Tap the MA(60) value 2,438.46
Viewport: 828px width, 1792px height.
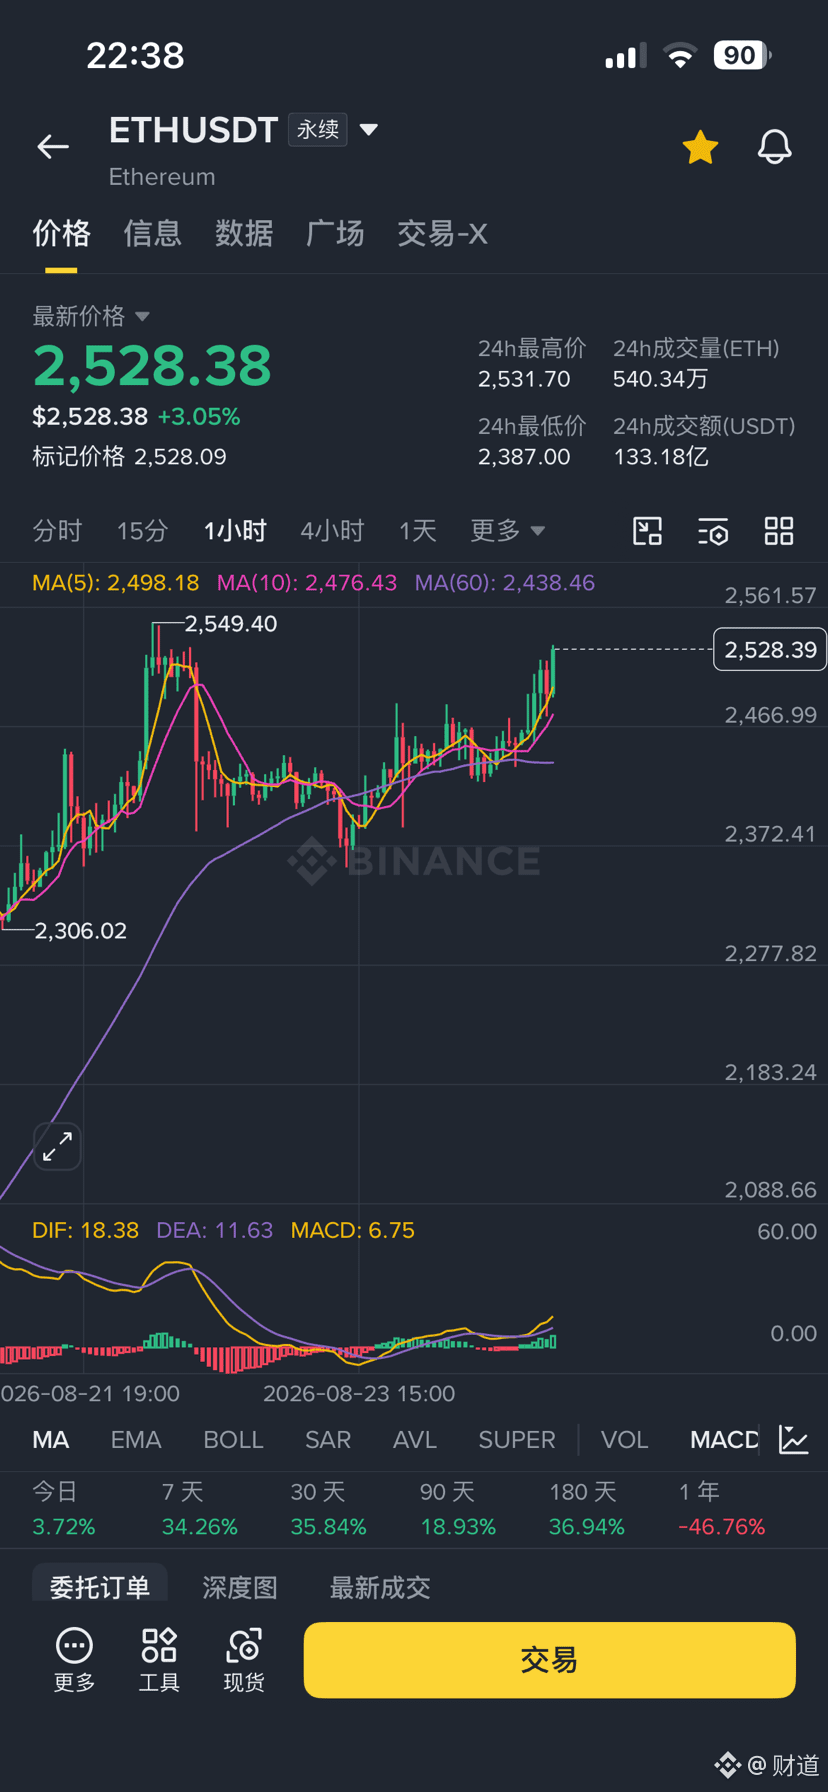[505, 582]
